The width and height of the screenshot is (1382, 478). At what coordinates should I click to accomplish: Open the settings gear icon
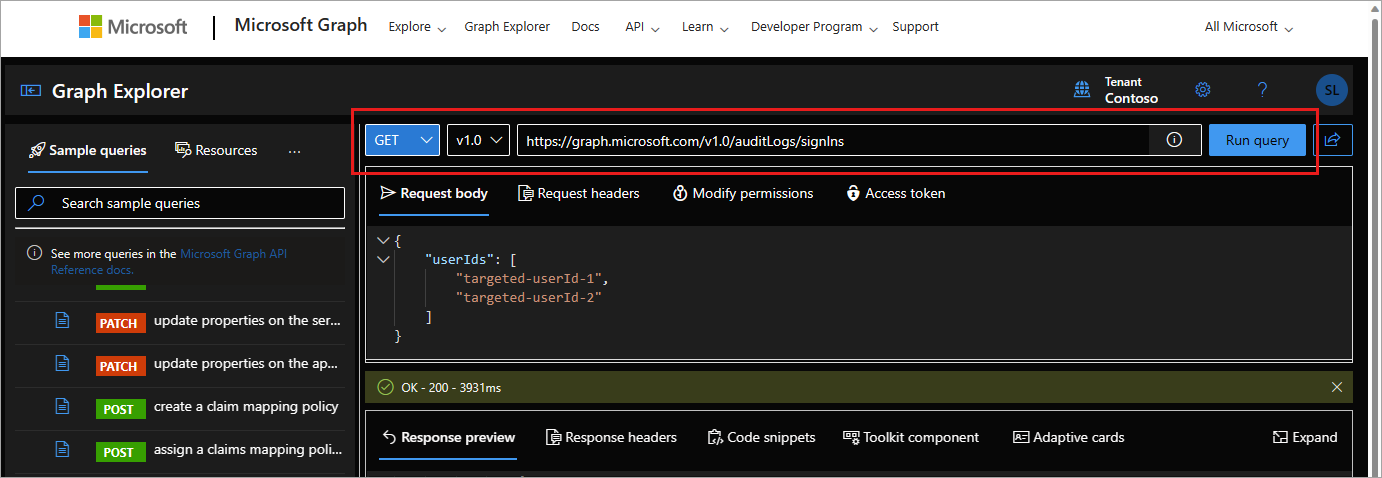[1203, 90]
